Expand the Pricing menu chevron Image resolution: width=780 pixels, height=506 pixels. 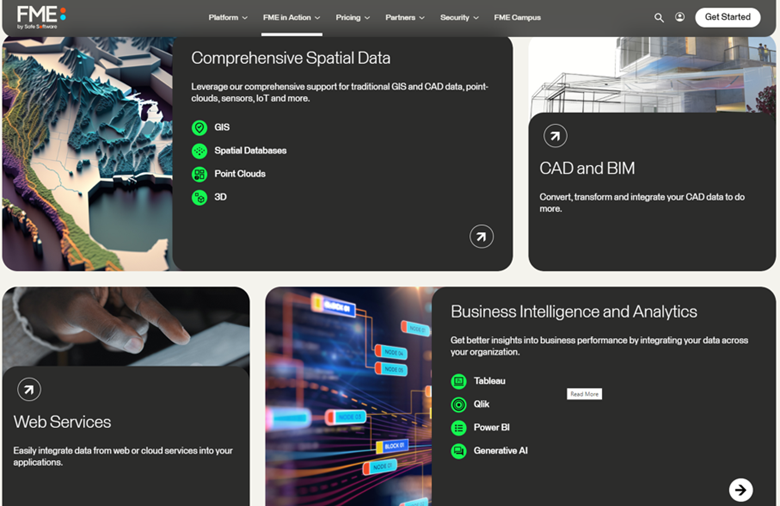tap(367, 18)
